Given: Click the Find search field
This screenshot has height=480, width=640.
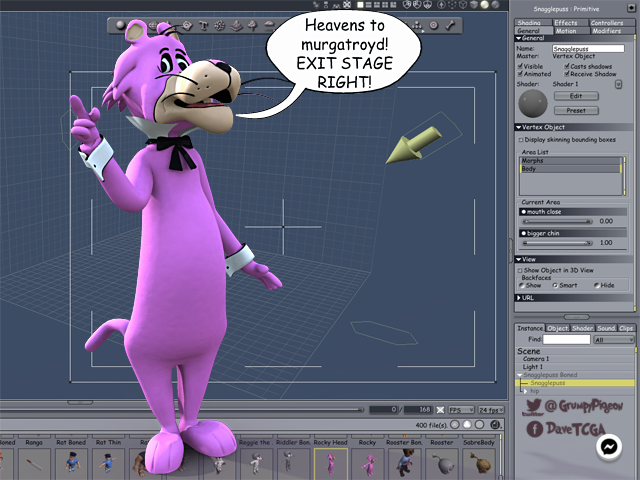Looking at the screenshot, I should pos(567,339).
